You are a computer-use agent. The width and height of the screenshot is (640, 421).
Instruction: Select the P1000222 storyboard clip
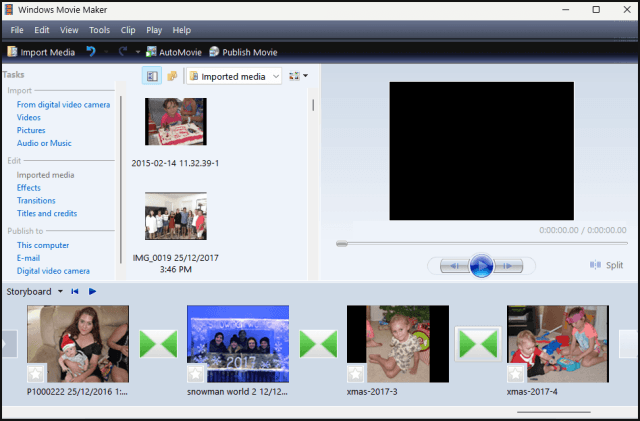click(78, 344)
